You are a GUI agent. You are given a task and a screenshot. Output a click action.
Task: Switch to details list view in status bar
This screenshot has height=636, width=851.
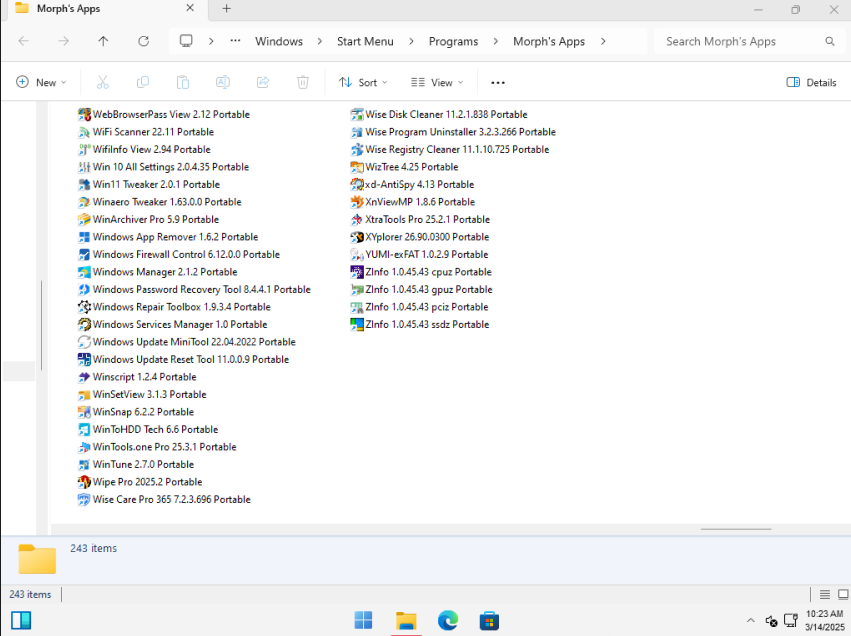click(x=824, y=595)
